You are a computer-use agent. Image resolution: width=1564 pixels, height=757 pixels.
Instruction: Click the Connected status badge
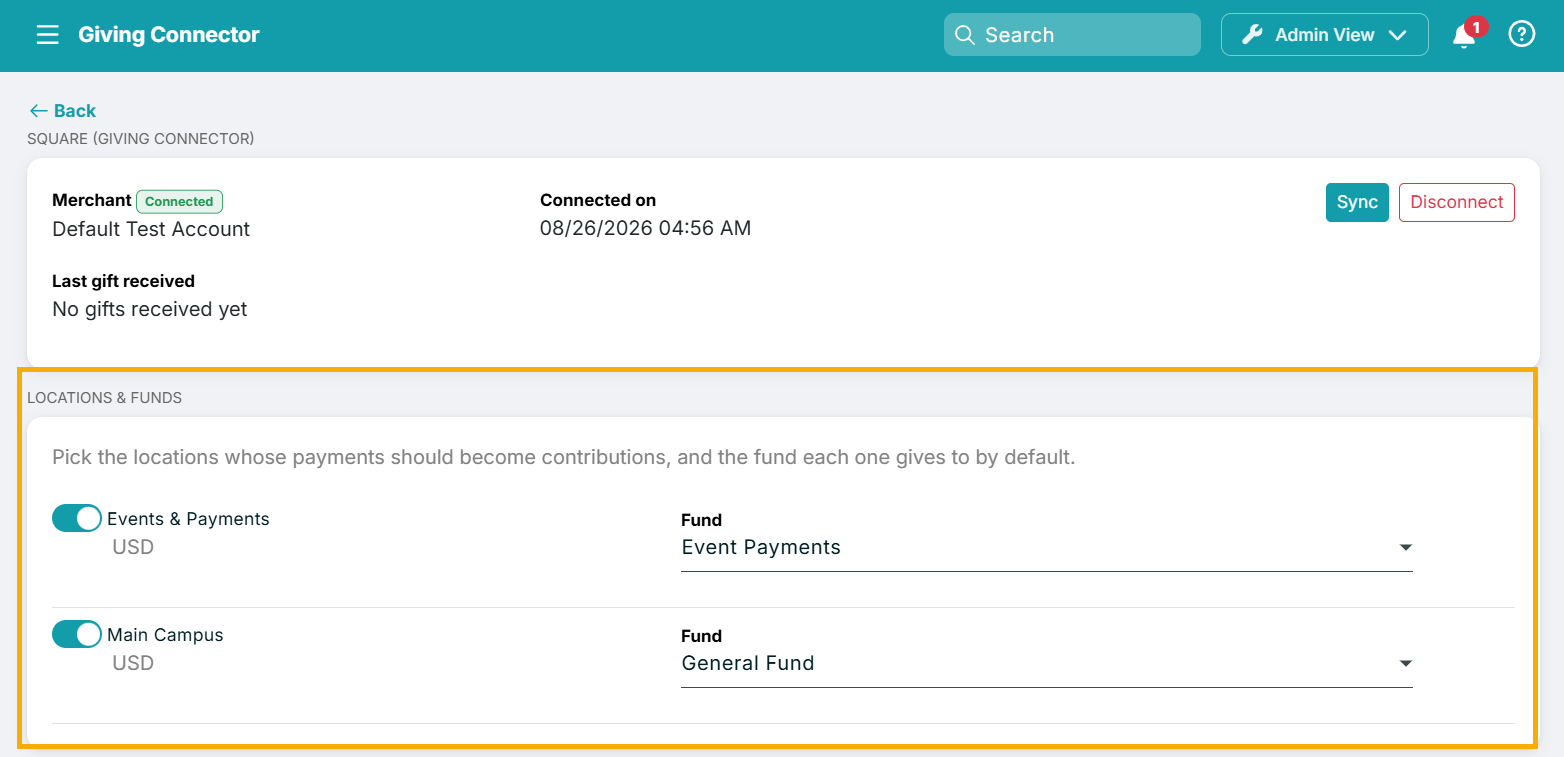(x=179, y=201)
